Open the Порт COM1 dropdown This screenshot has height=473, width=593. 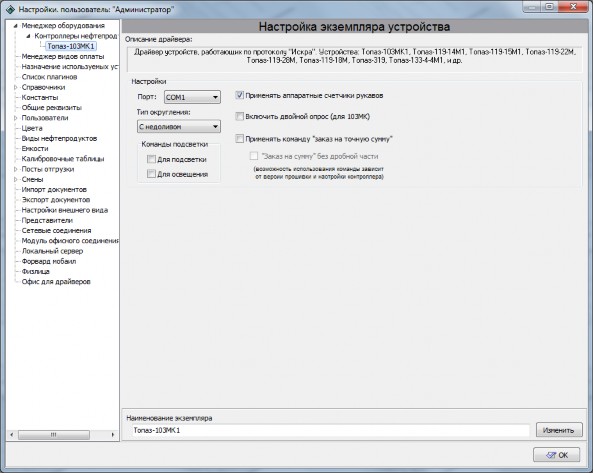pos(192,97)
